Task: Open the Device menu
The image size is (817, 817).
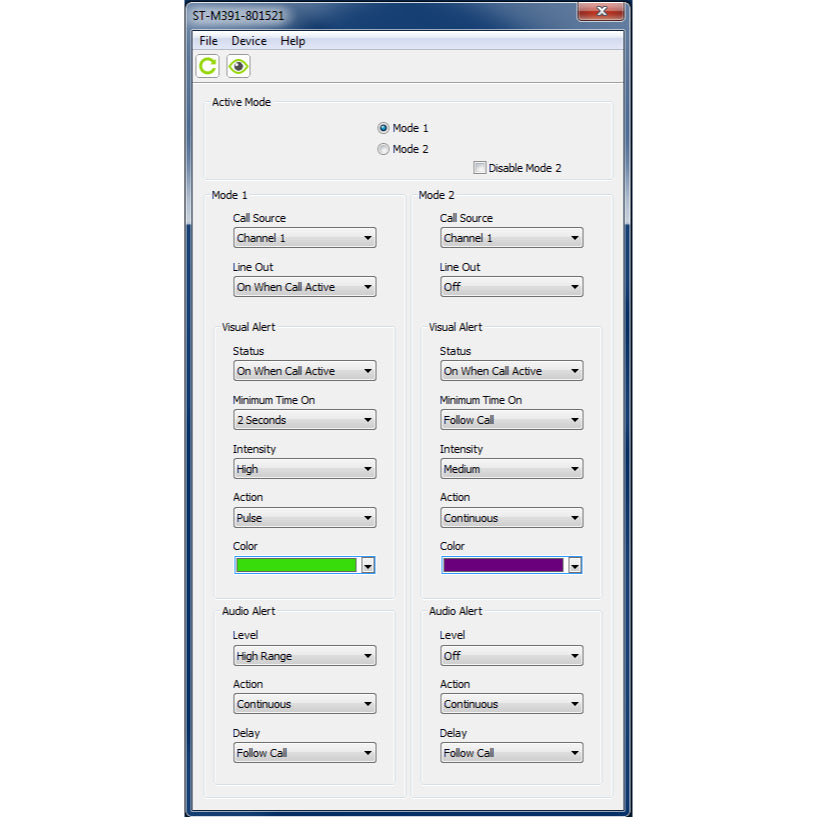Action: (249, 41)
